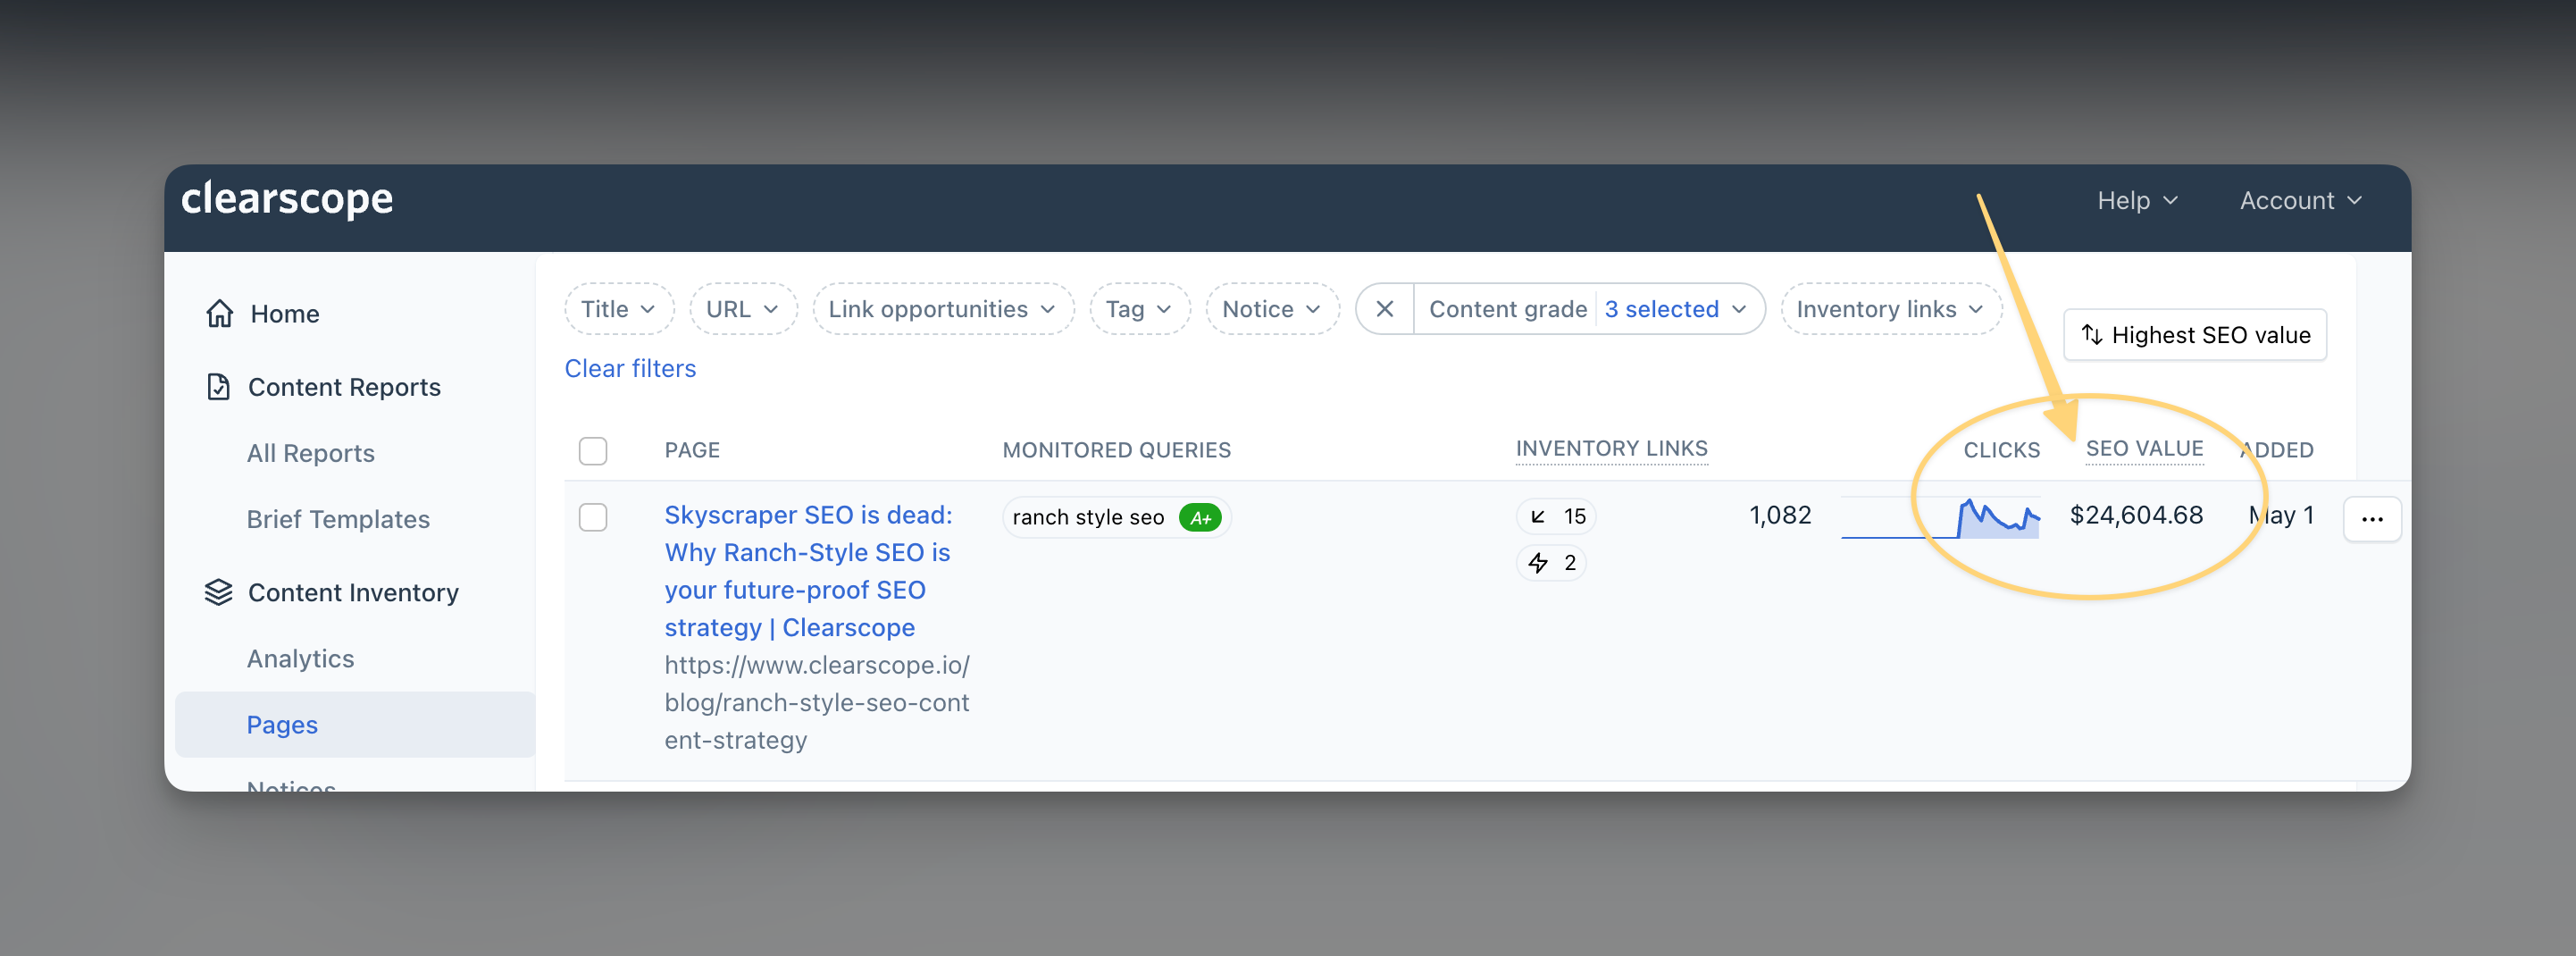Image resolution: width=2576 pixels, height=956 pixels.
Task: Navigate to Analytics
Action: point(301,659)
